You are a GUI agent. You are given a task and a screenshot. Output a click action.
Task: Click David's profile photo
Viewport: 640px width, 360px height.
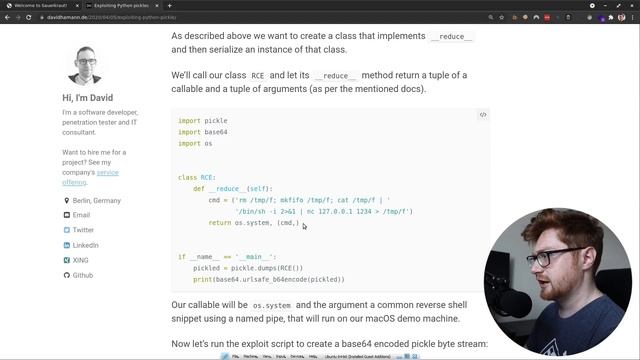85,65
